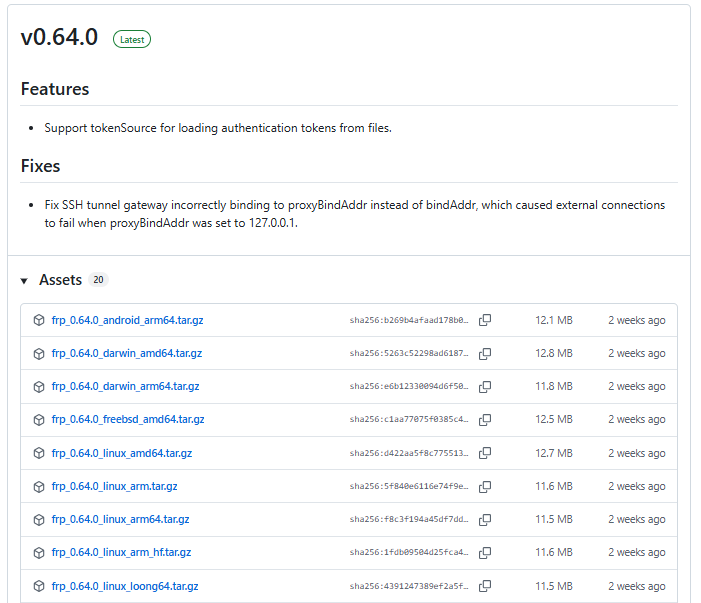Click the 12.1 MB file size
This screenshot has height=603, width=701.
pos(554,320)
